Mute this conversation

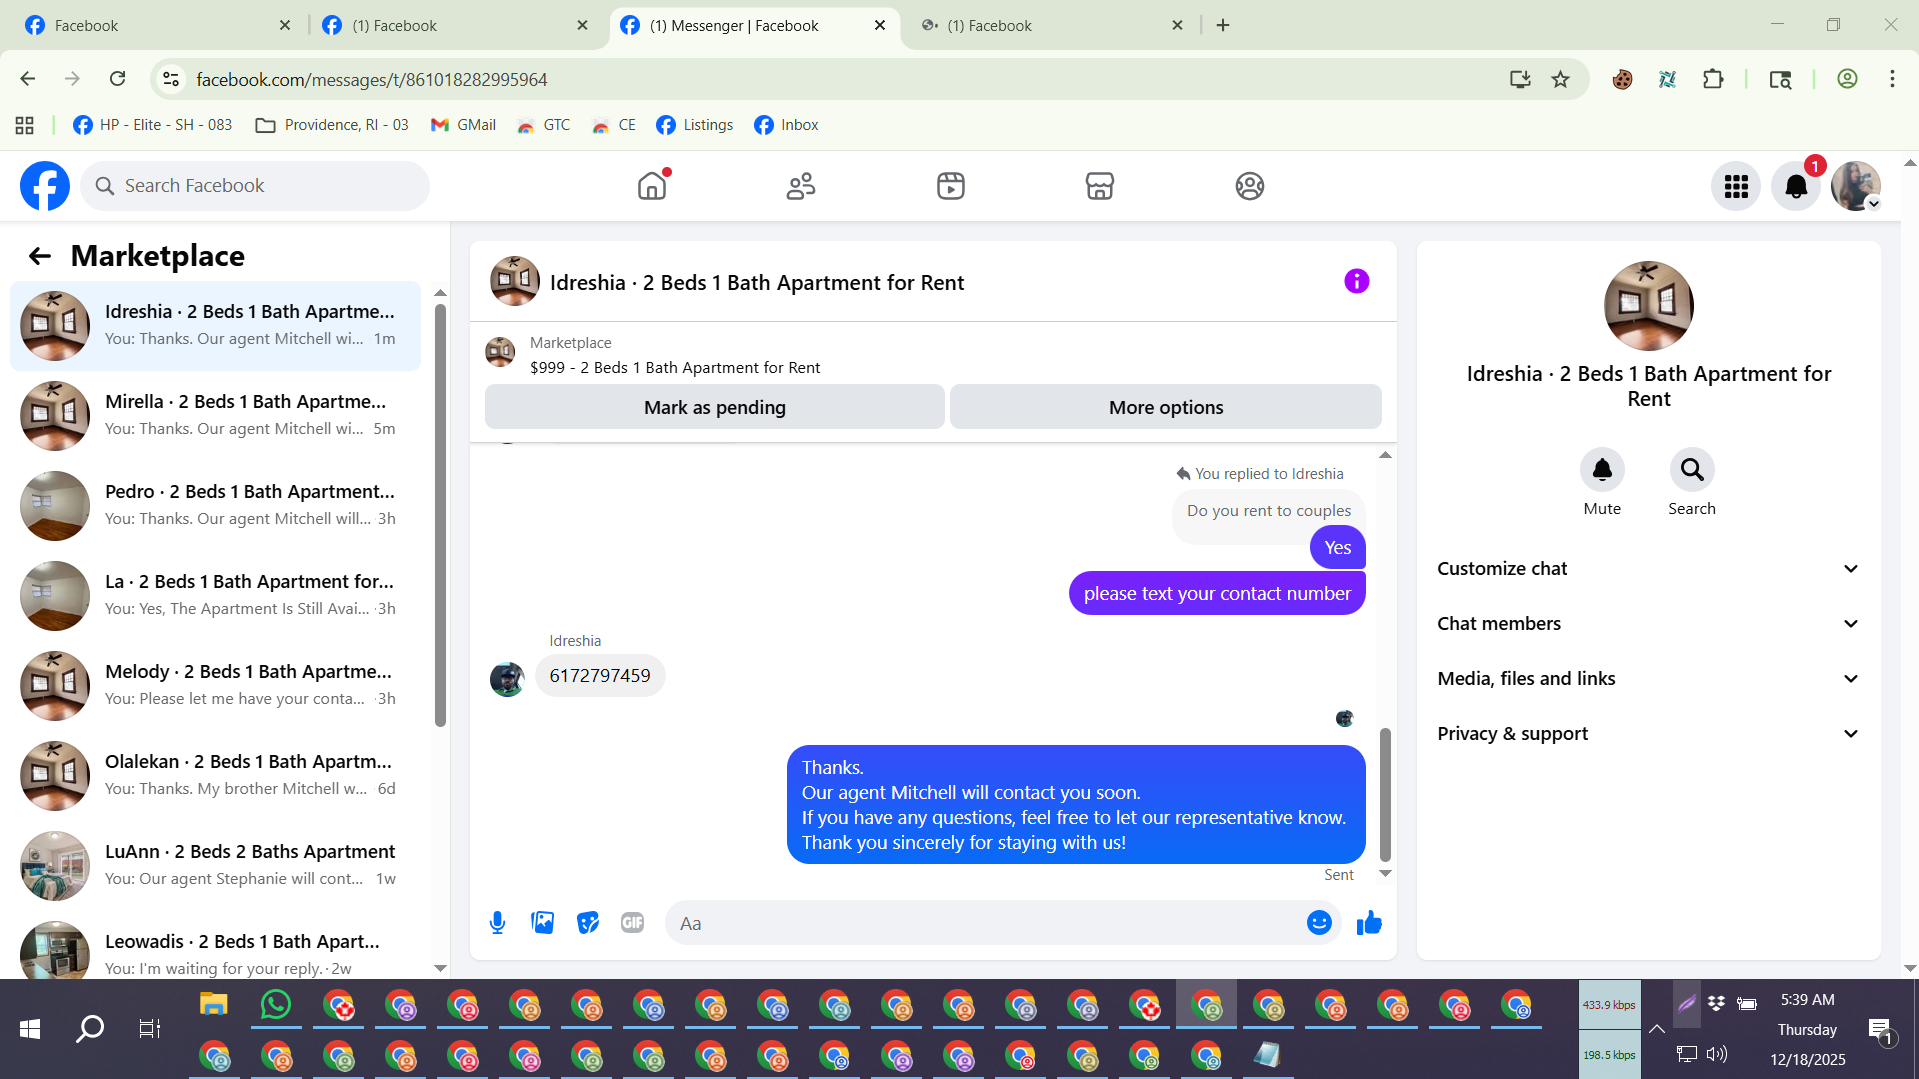(x=1602, y=470)
